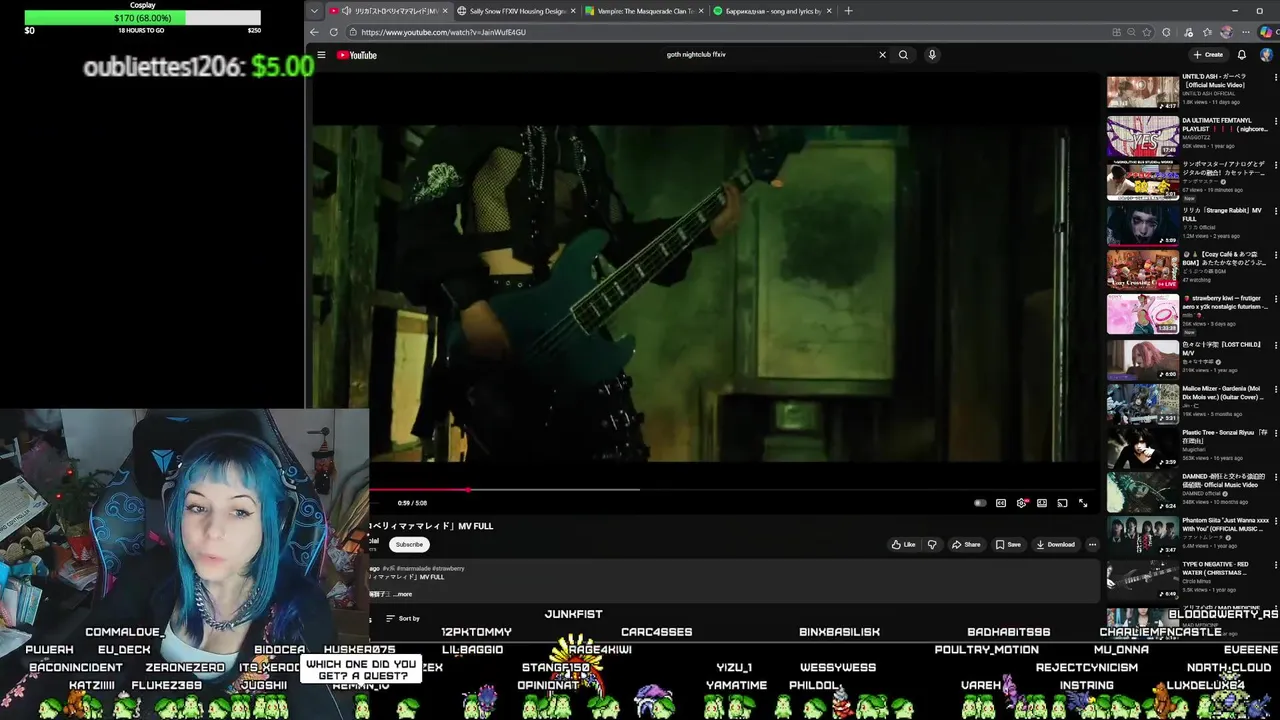Open a new browser tab with plus
The height and width of the screenshot is (720, 1280).
[x=848, y=11]
